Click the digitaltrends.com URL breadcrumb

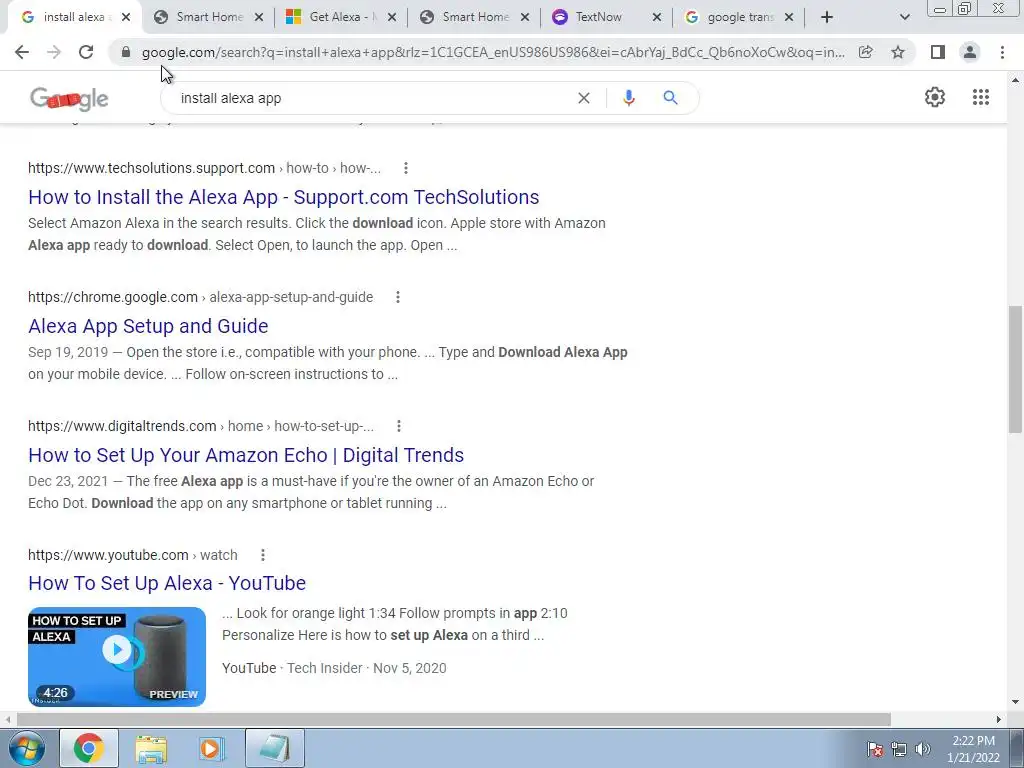pos(201,426)
